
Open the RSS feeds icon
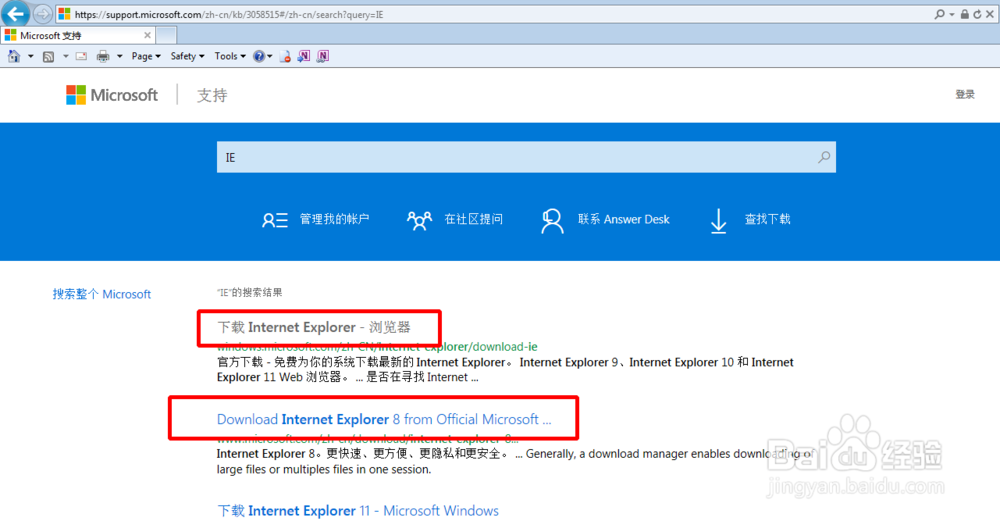[48, 57]
